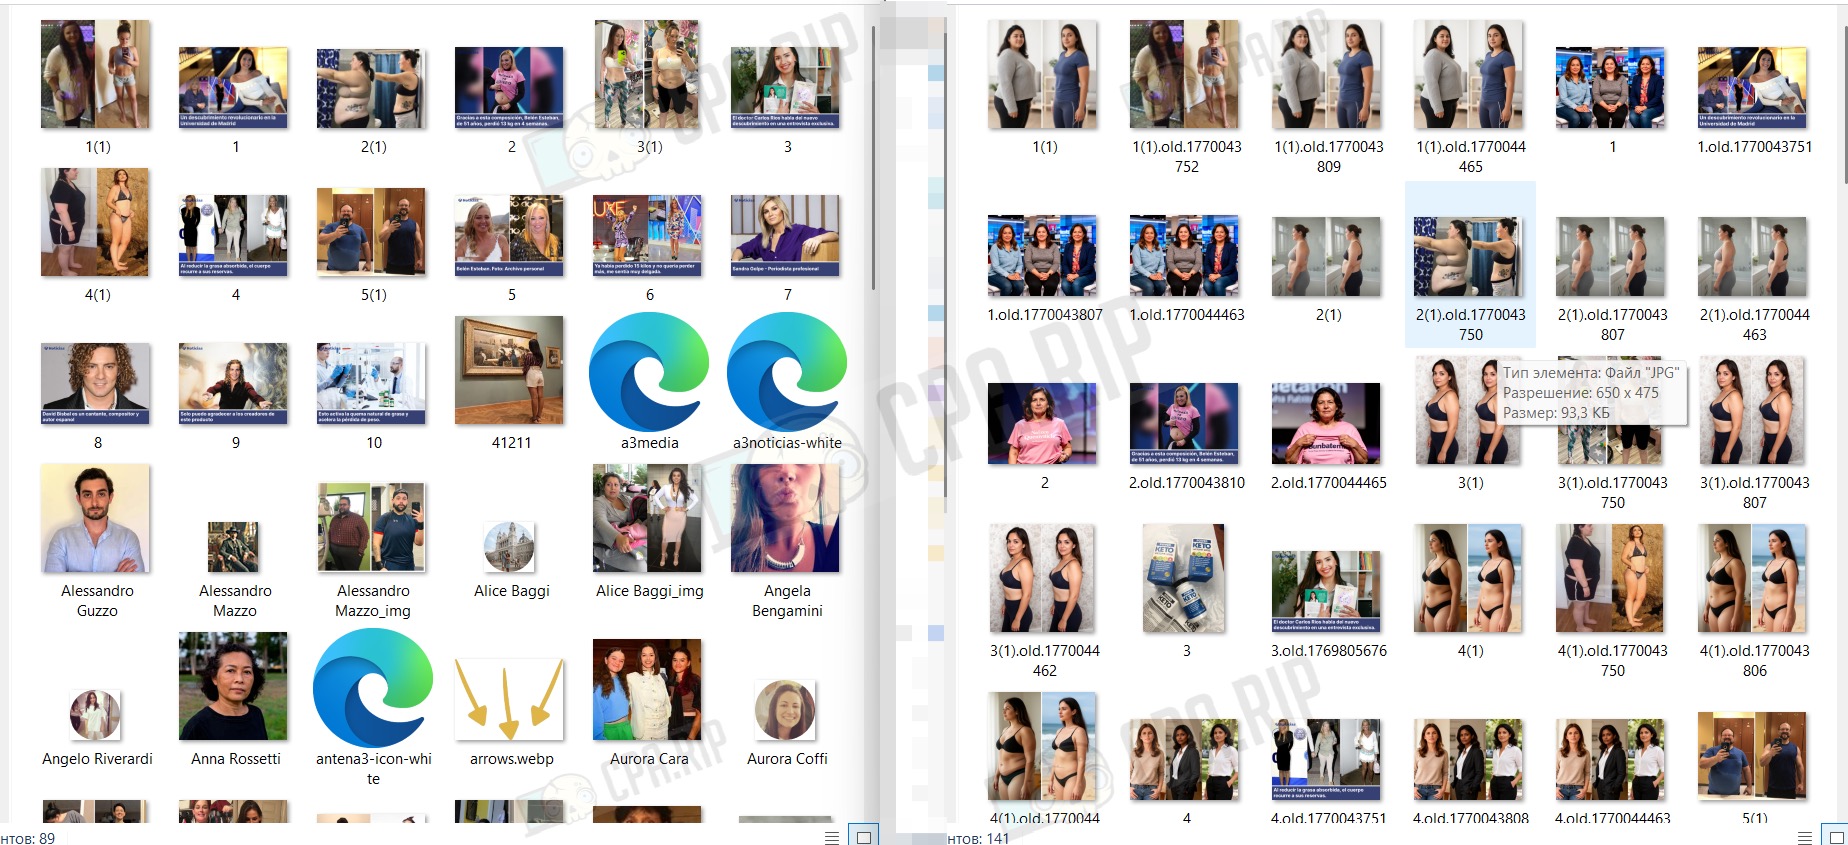
Task: Select the 41211 image thumbnail
Action: [x=509, y=371]
